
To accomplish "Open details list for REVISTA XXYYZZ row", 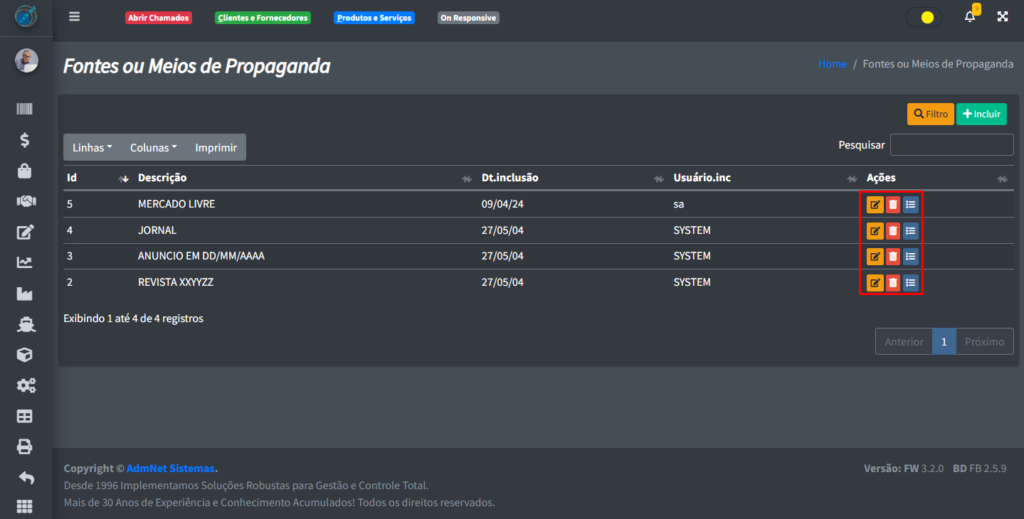I will pyautogui.click(x=910, y=283).
